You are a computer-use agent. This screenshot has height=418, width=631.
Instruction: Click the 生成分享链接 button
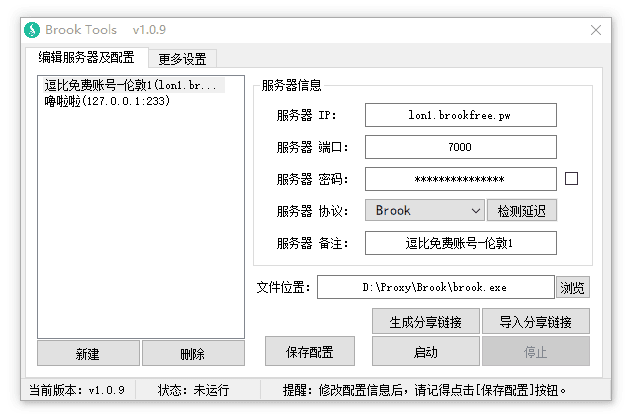[424, 322]
